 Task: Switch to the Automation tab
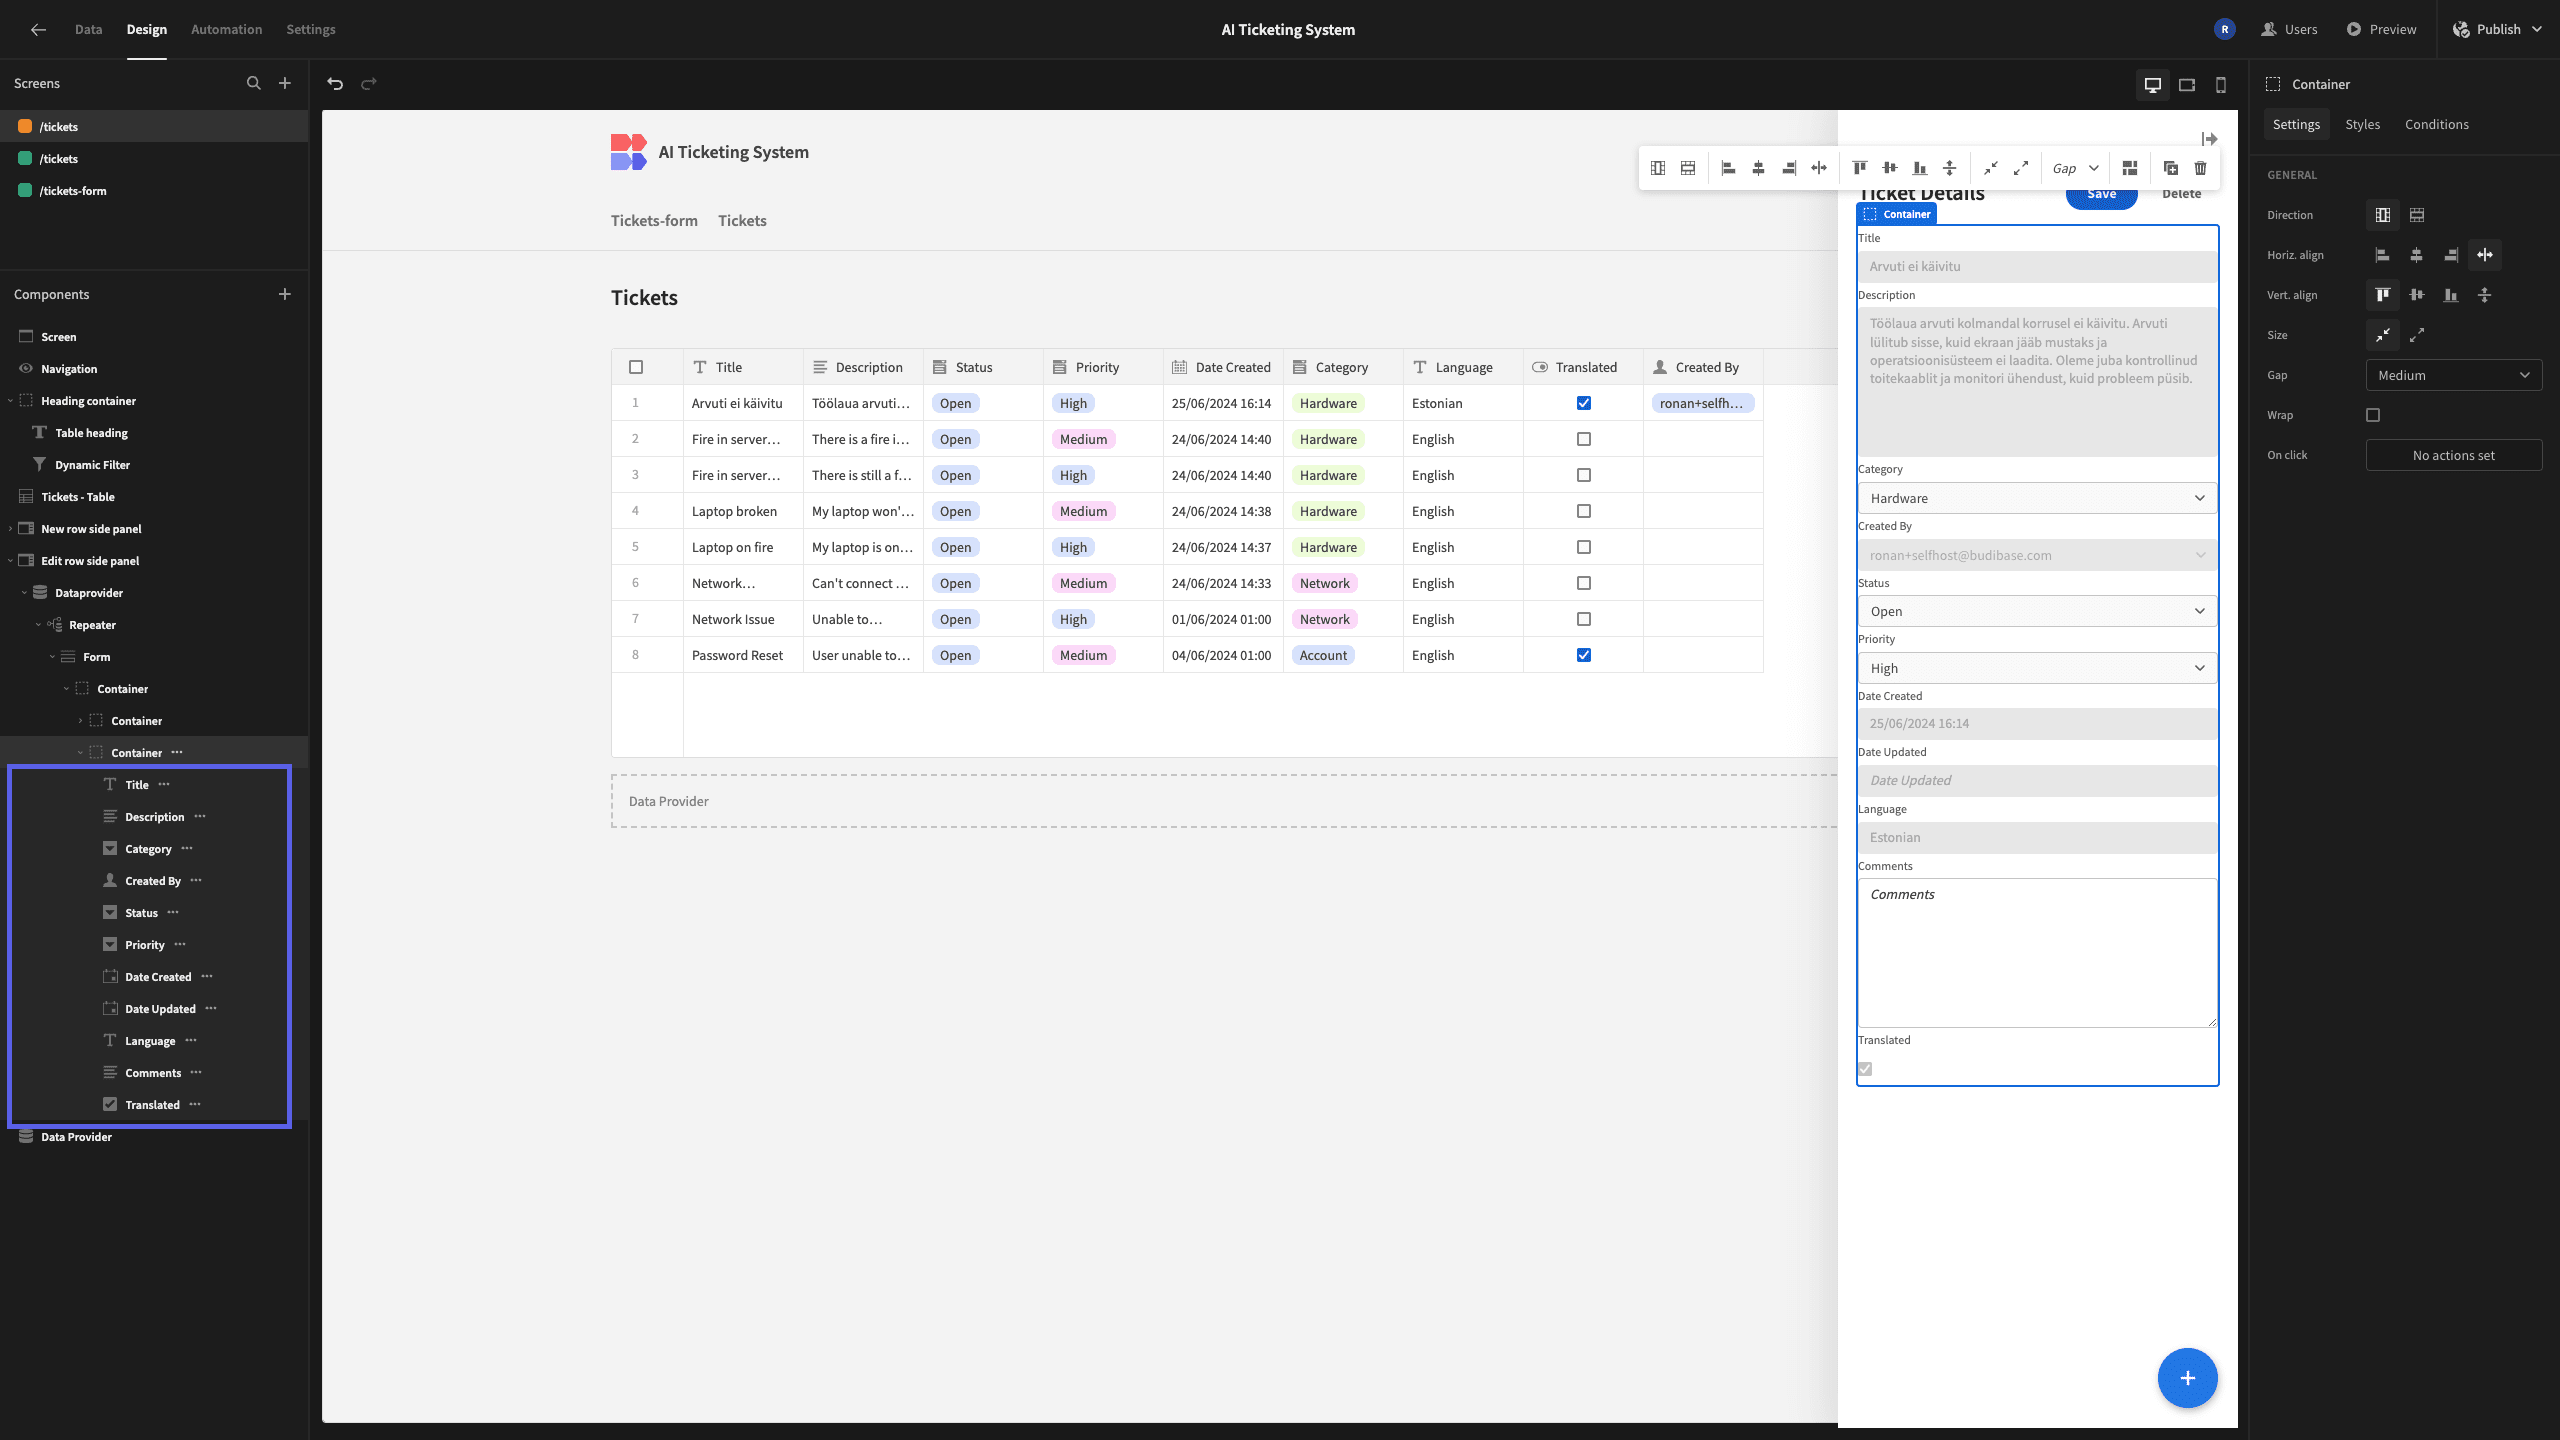(x=226, y=29)
